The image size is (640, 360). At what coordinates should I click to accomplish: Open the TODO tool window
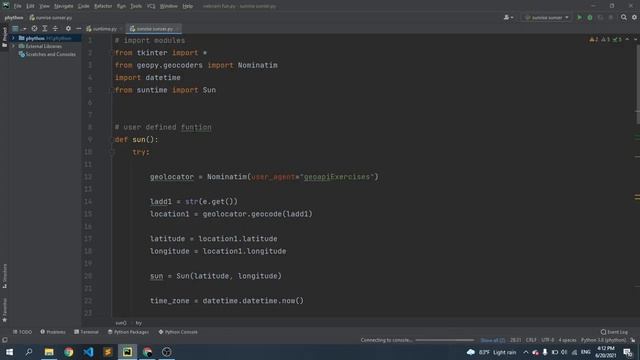click(22, 332)
